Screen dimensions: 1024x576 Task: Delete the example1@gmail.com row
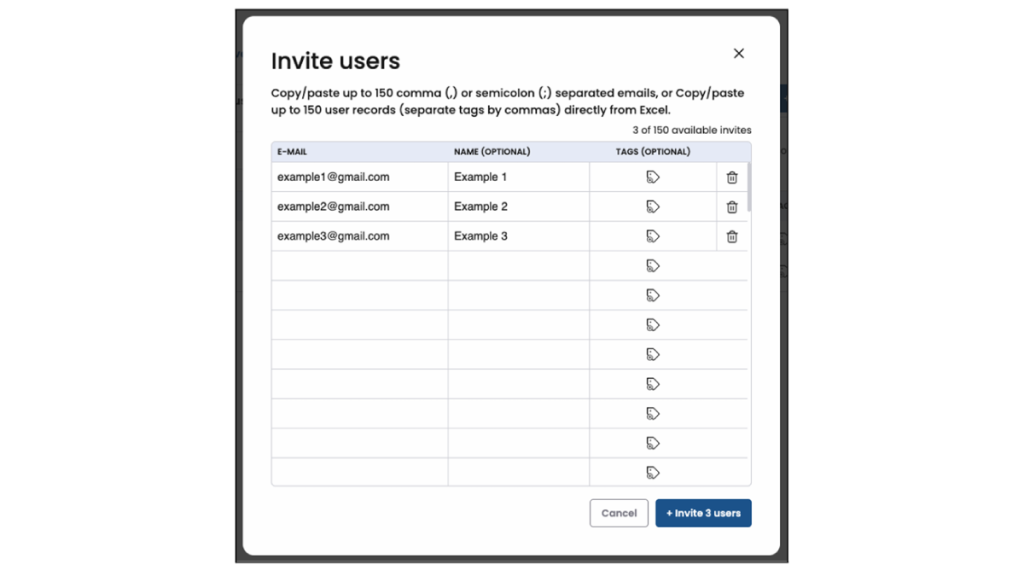[x=732, y=177]
